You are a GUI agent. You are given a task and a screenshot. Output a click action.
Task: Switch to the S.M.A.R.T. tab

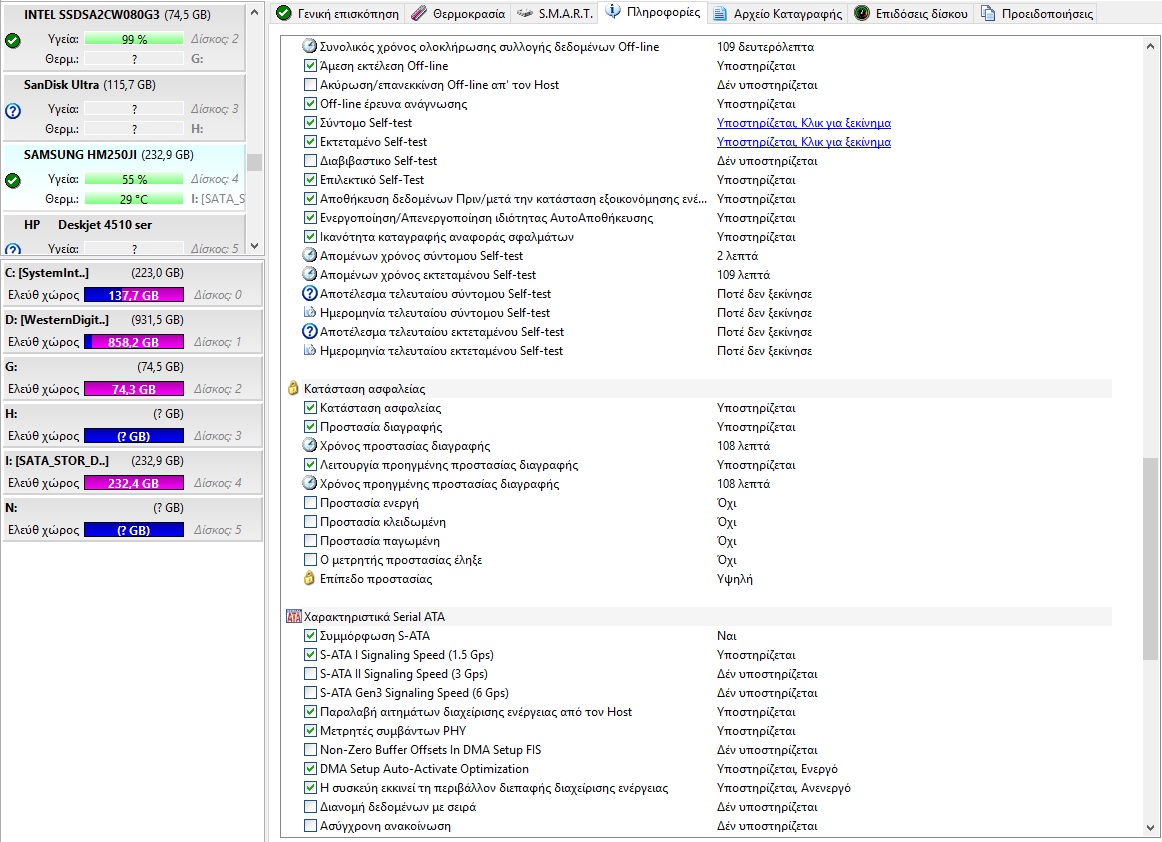coord(555,14)
